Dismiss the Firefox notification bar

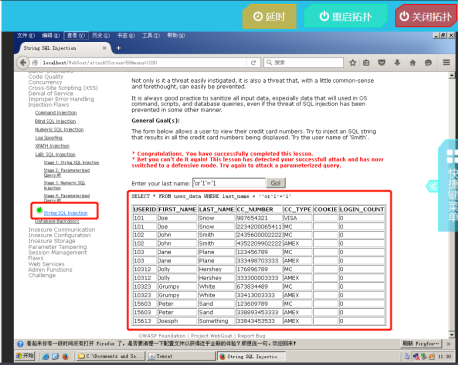[x=449, y=344]
